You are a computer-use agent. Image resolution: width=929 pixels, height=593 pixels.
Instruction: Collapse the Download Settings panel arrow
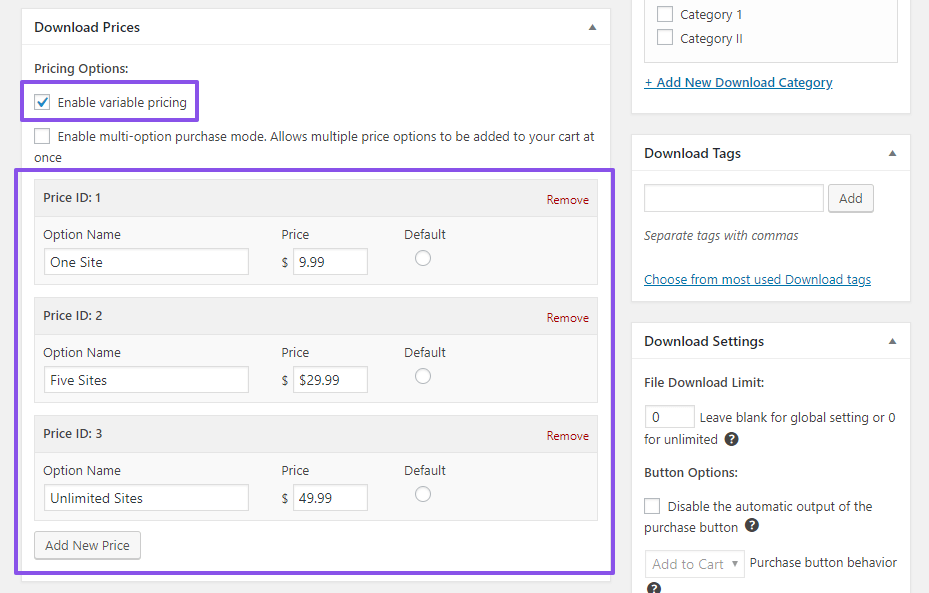coord(892,341)
